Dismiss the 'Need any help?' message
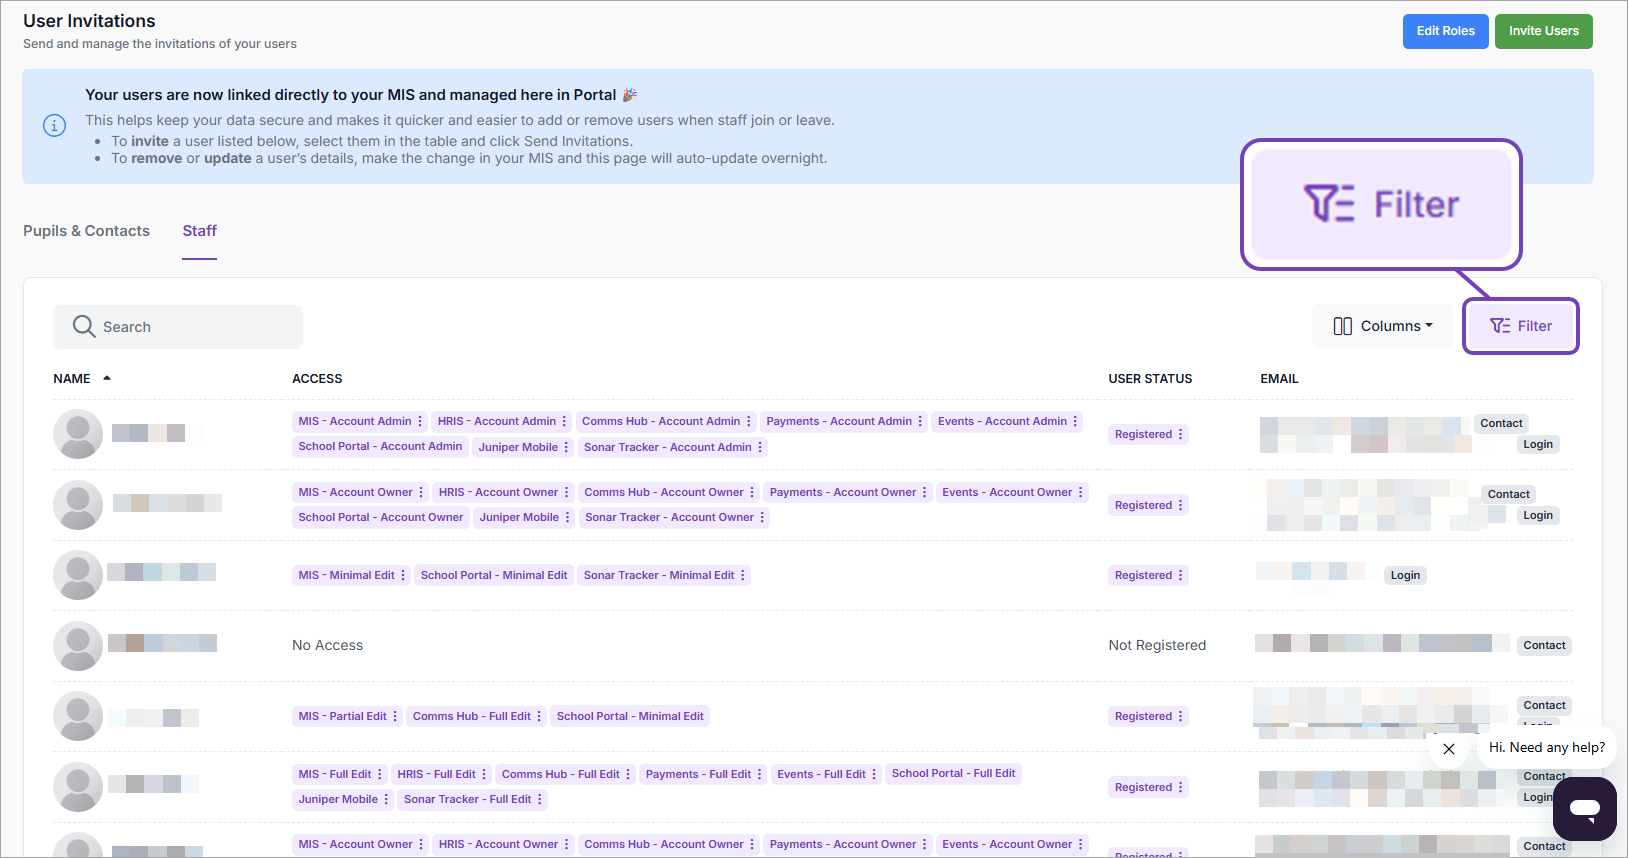The image size is (1628, 858). click(x=1449, y=748)
